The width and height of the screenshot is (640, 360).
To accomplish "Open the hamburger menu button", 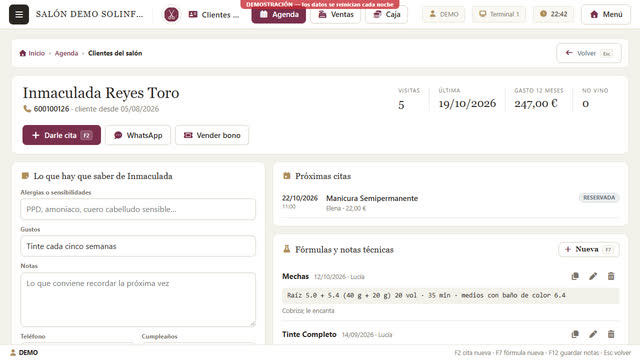I will (19, 14).
